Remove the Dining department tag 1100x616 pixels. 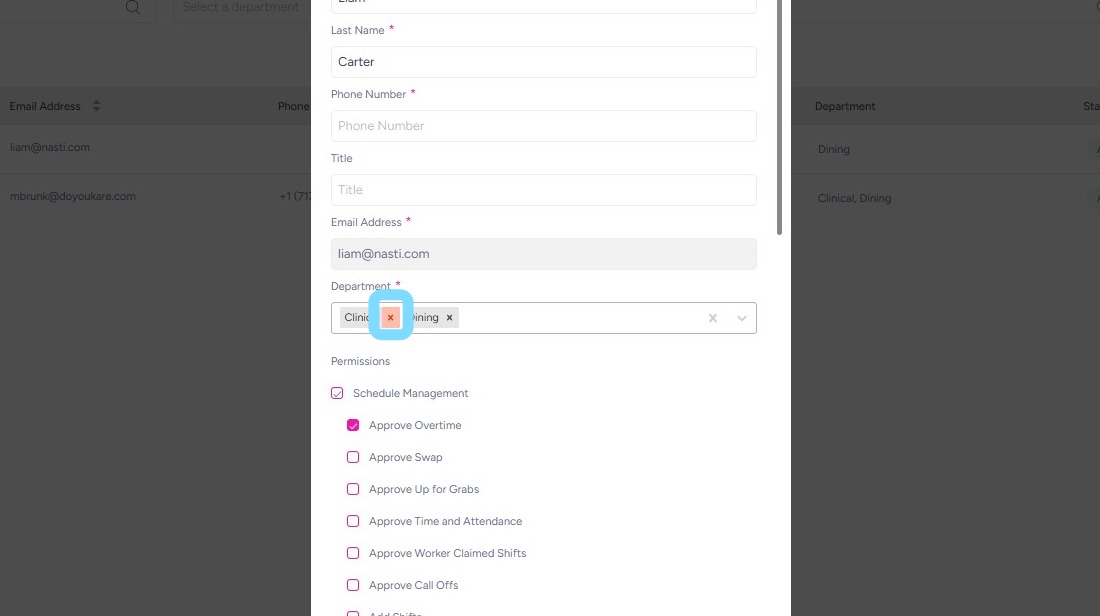pyautogui.click(x=450, y=318)
